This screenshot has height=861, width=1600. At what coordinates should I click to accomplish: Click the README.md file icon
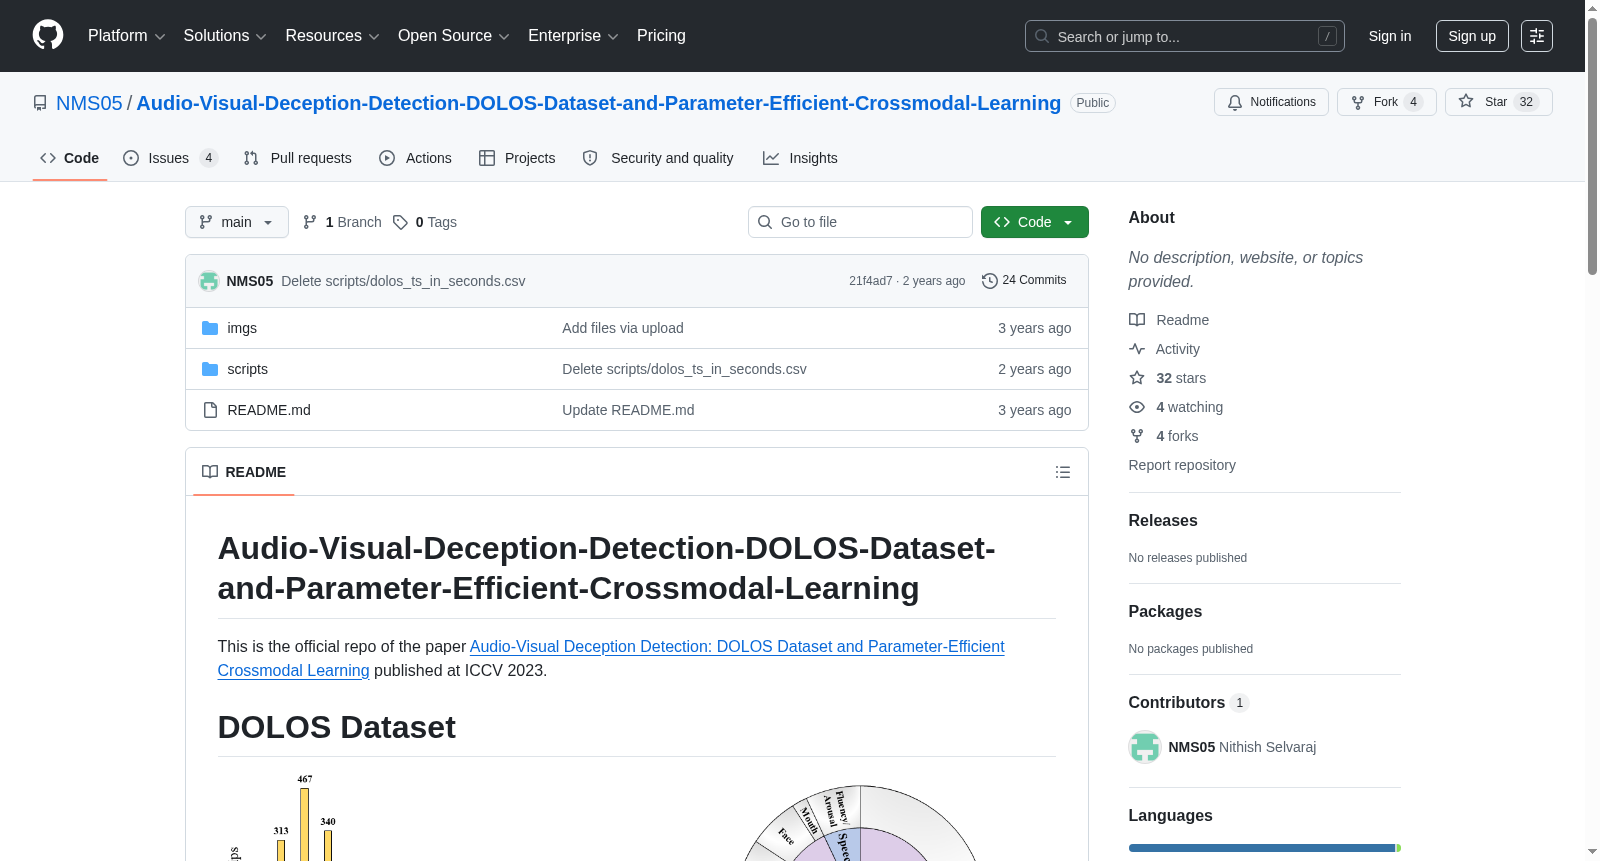(210, 410)
